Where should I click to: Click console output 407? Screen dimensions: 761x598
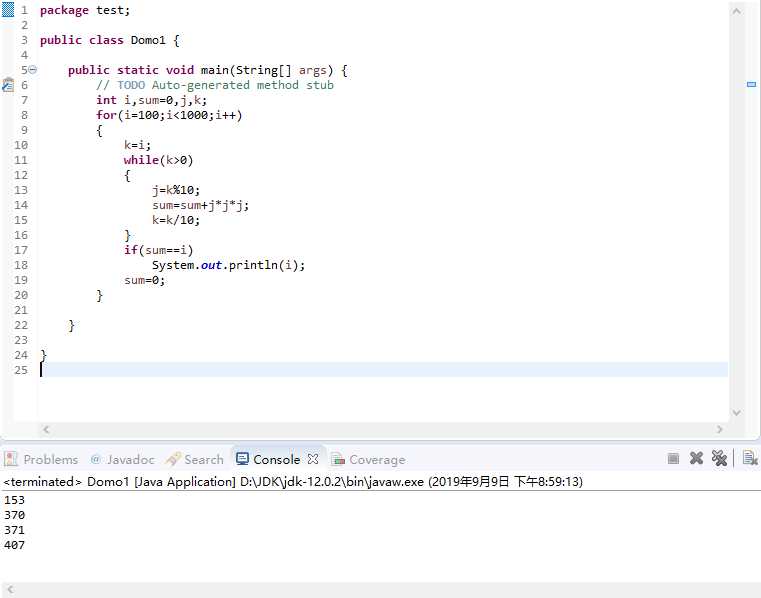pos(14,545)
